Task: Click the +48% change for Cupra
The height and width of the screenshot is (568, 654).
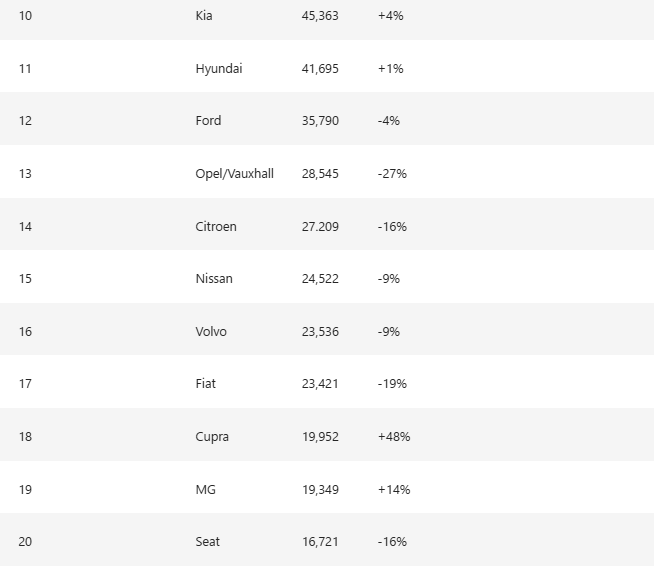Action: point(394,436)
